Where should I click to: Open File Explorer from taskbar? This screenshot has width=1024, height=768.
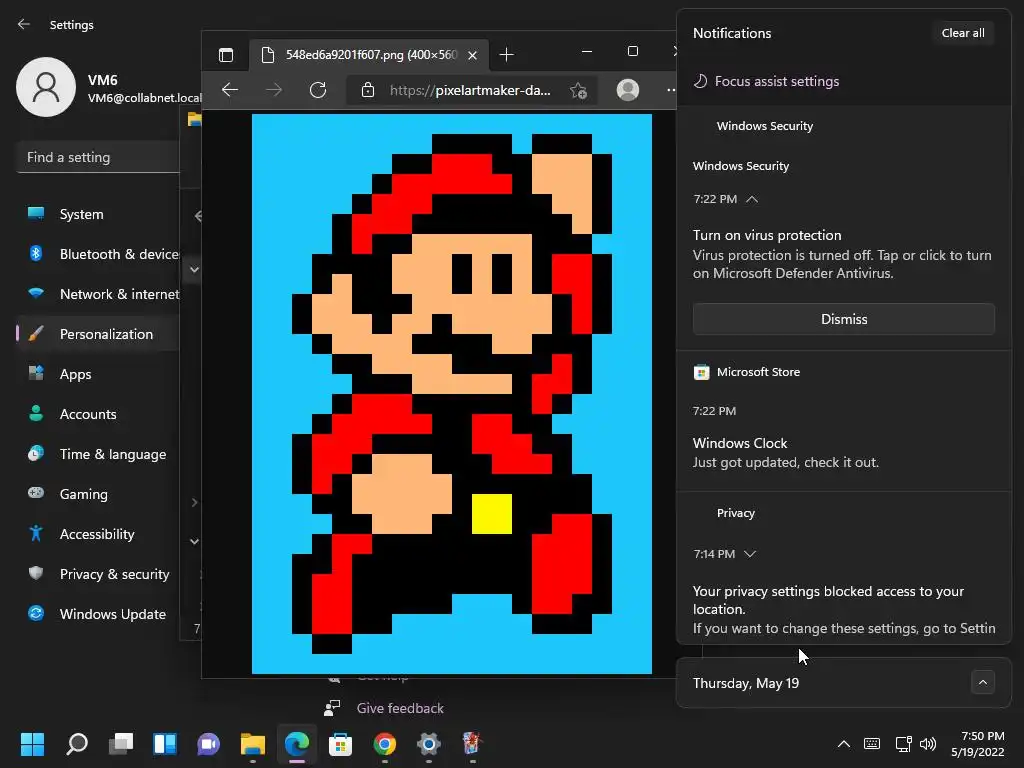253,743
